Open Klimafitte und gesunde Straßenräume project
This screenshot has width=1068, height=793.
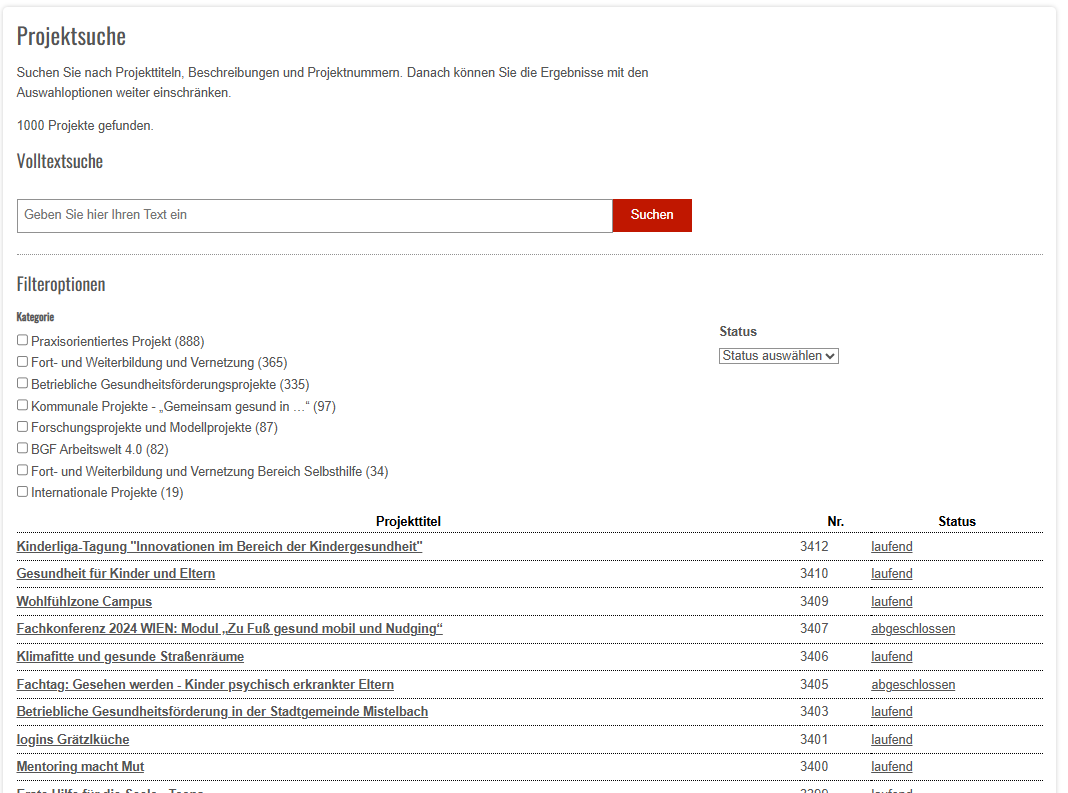(130, 657)
